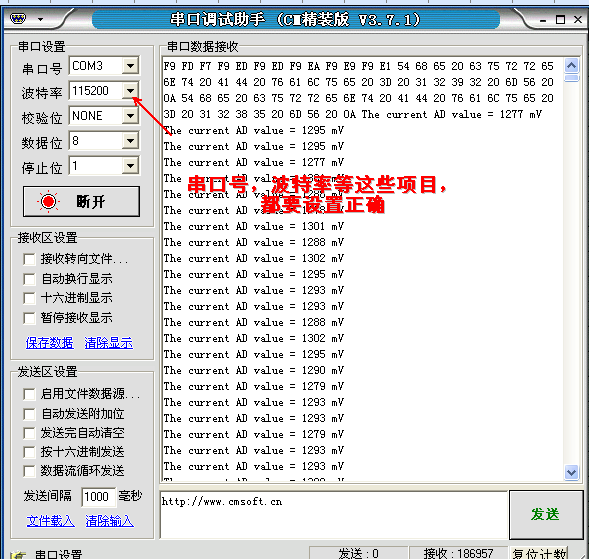Image resolution: width=589 pixels, height=559 pixels.
Task: Enable 按十六进制发送 checkbox
Action: (x=29, y=452)
